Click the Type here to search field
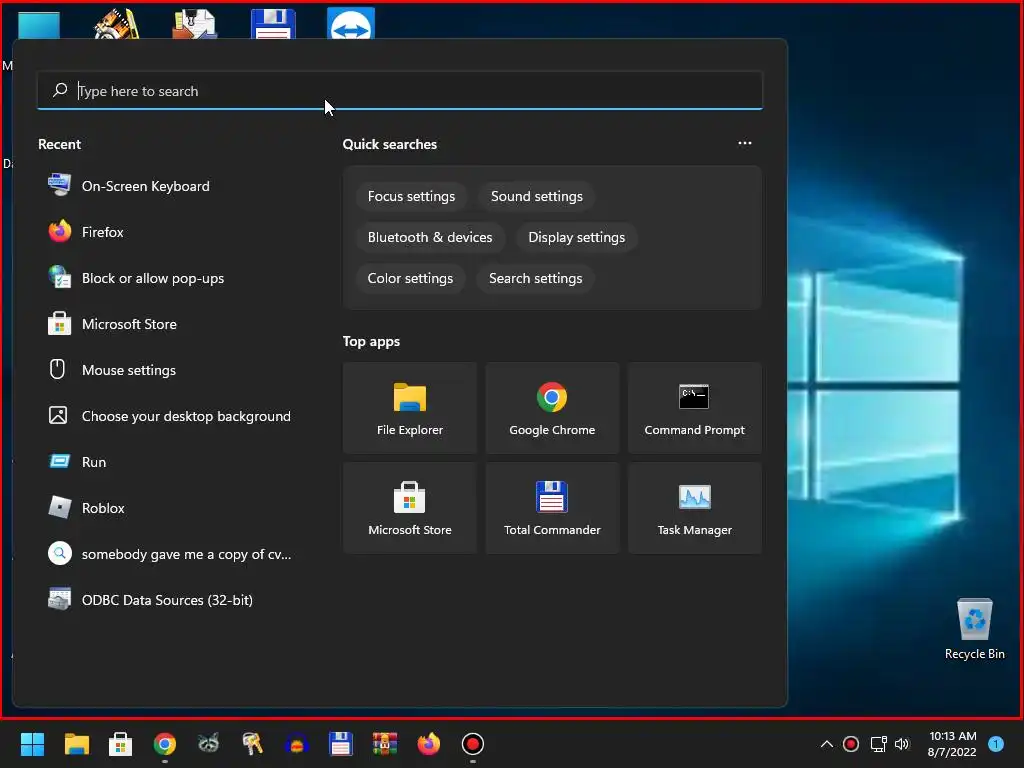Image resolution: width=1024 pixels, height=768 pixels. (x=400, y=91)
